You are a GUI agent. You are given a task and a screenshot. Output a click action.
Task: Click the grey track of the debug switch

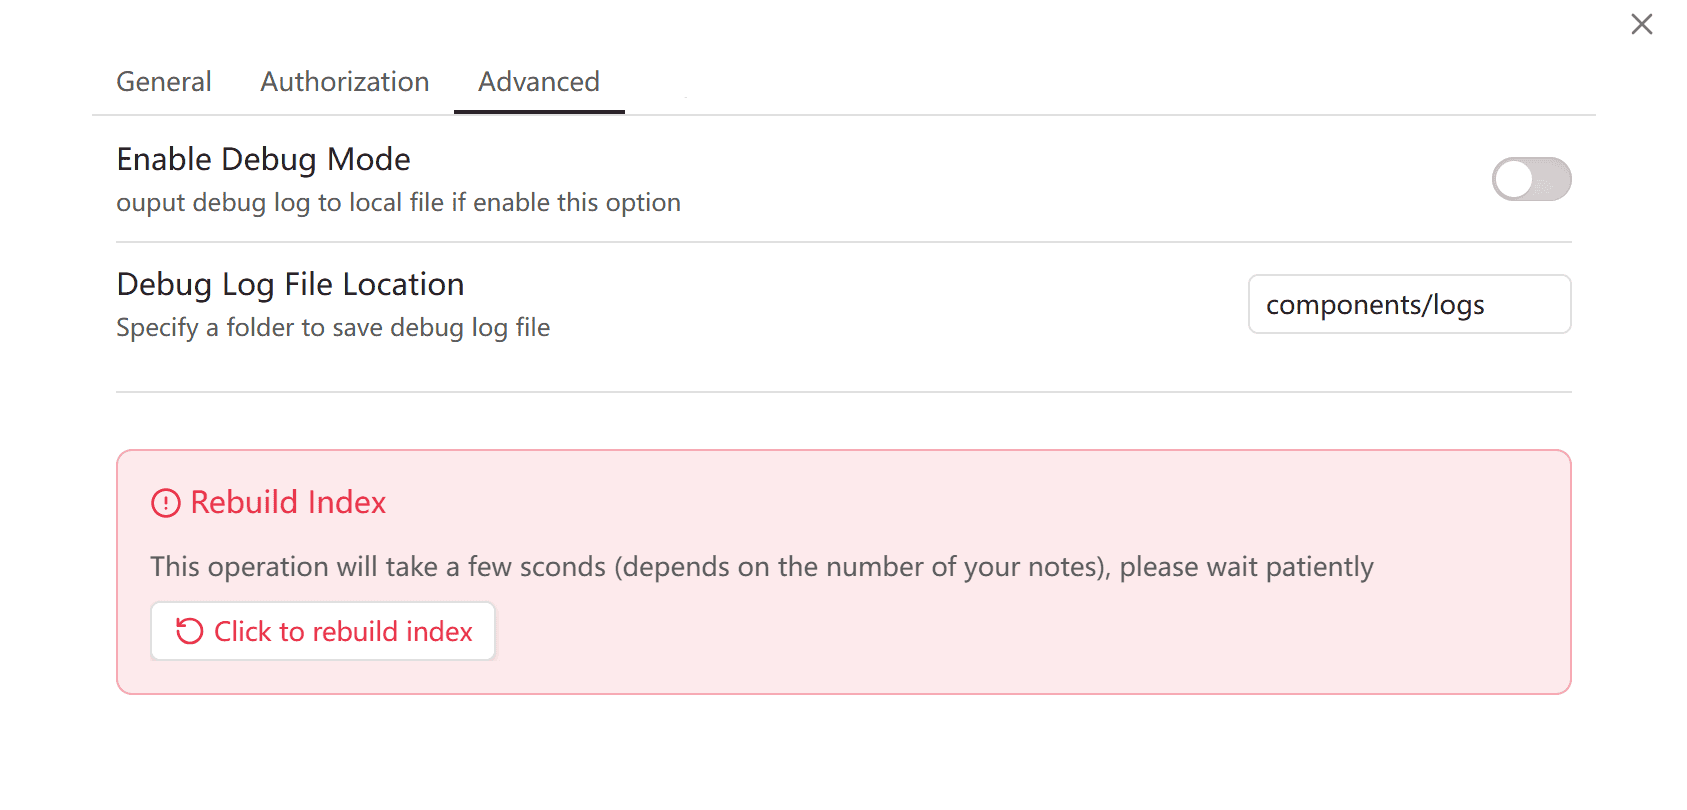[1553, 180]
